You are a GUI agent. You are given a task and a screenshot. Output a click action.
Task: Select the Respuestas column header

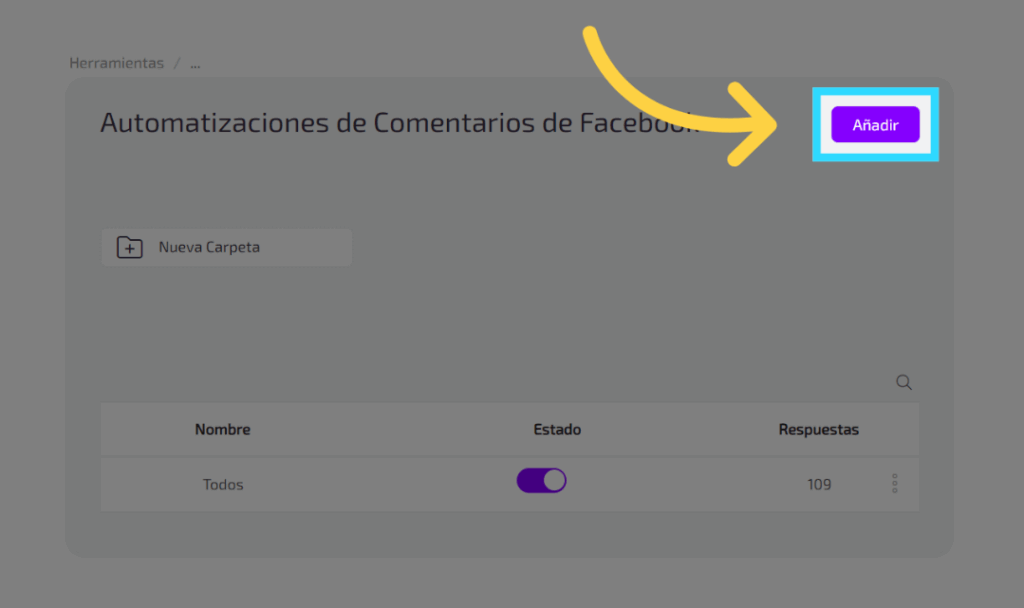(x=818, y=430)
